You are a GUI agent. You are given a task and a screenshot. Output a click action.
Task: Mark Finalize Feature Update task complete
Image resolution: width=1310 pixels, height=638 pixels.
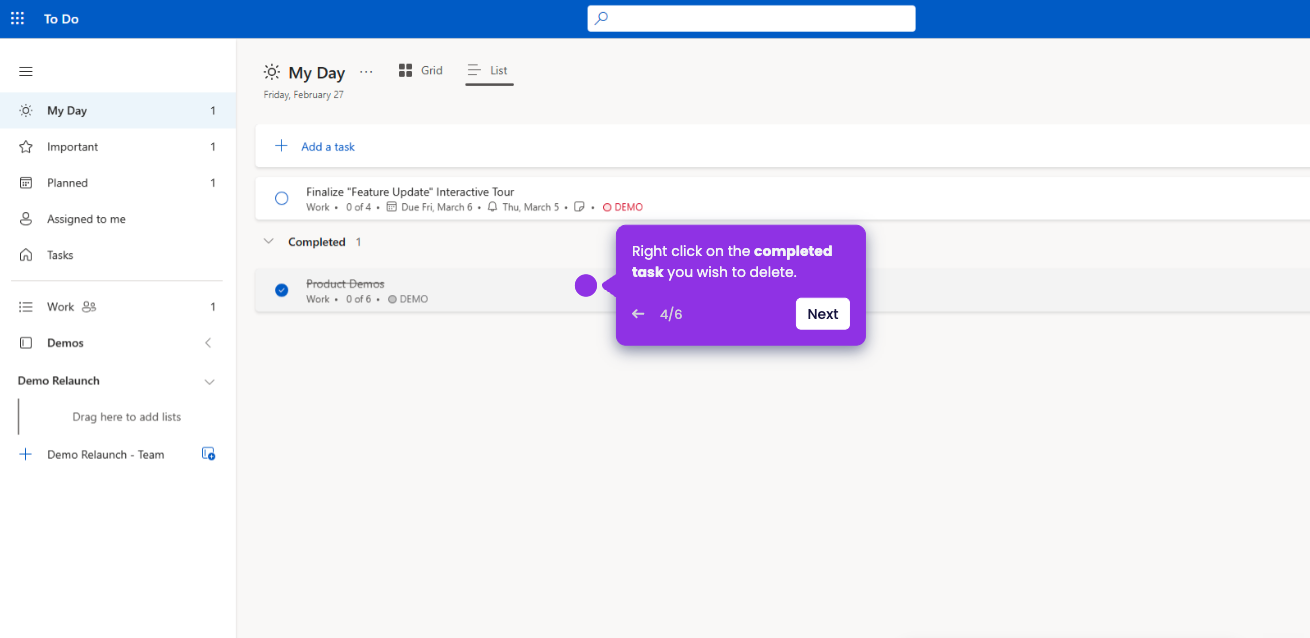[x=282, y=199]
